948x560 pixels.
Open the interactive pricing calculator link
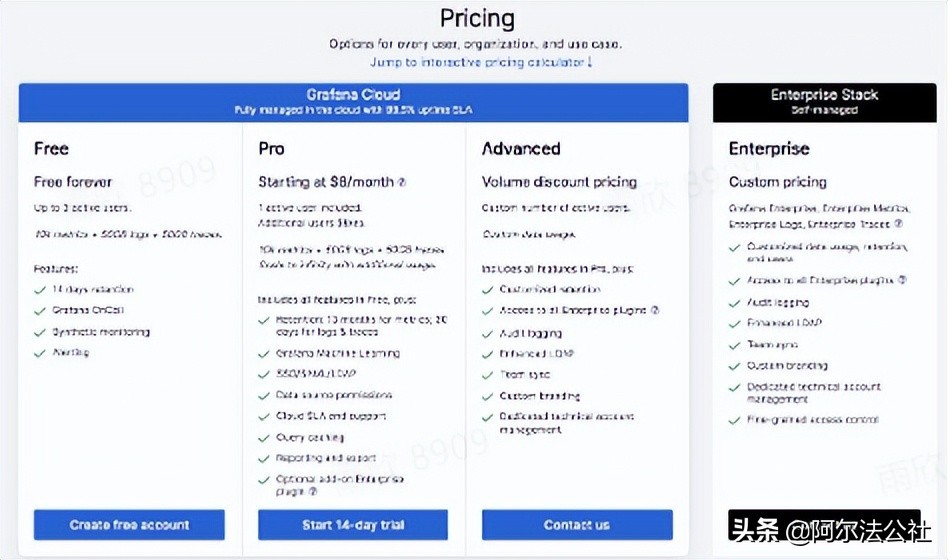[x=481, y=62]
